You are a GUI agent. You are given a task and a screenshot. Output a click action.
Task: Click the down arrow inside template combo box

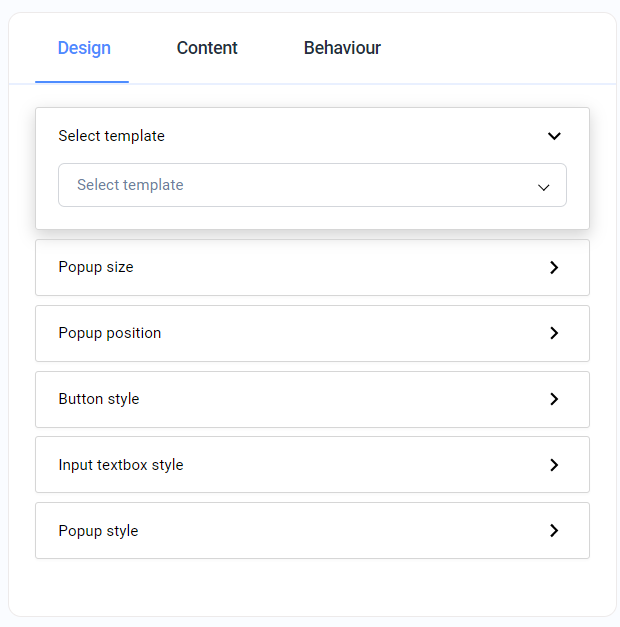tap(544, 186)
